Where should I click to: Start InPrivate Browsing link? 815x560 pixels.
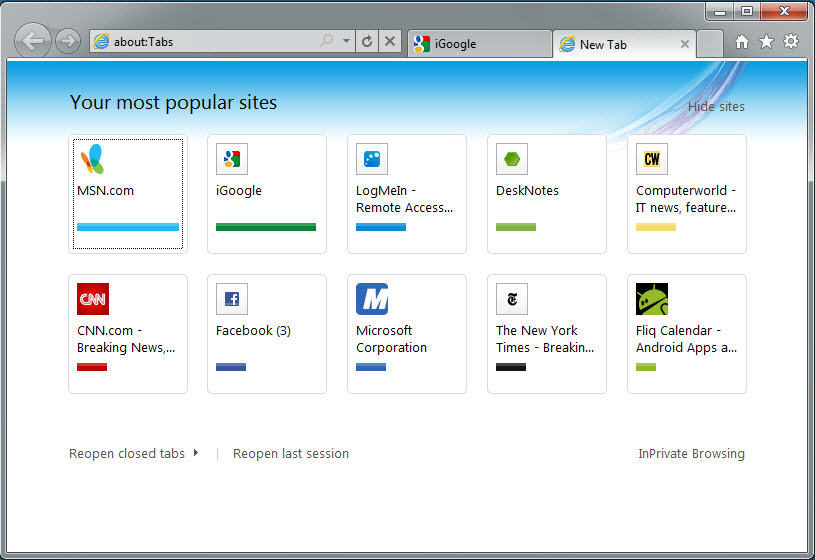(691, 454)
